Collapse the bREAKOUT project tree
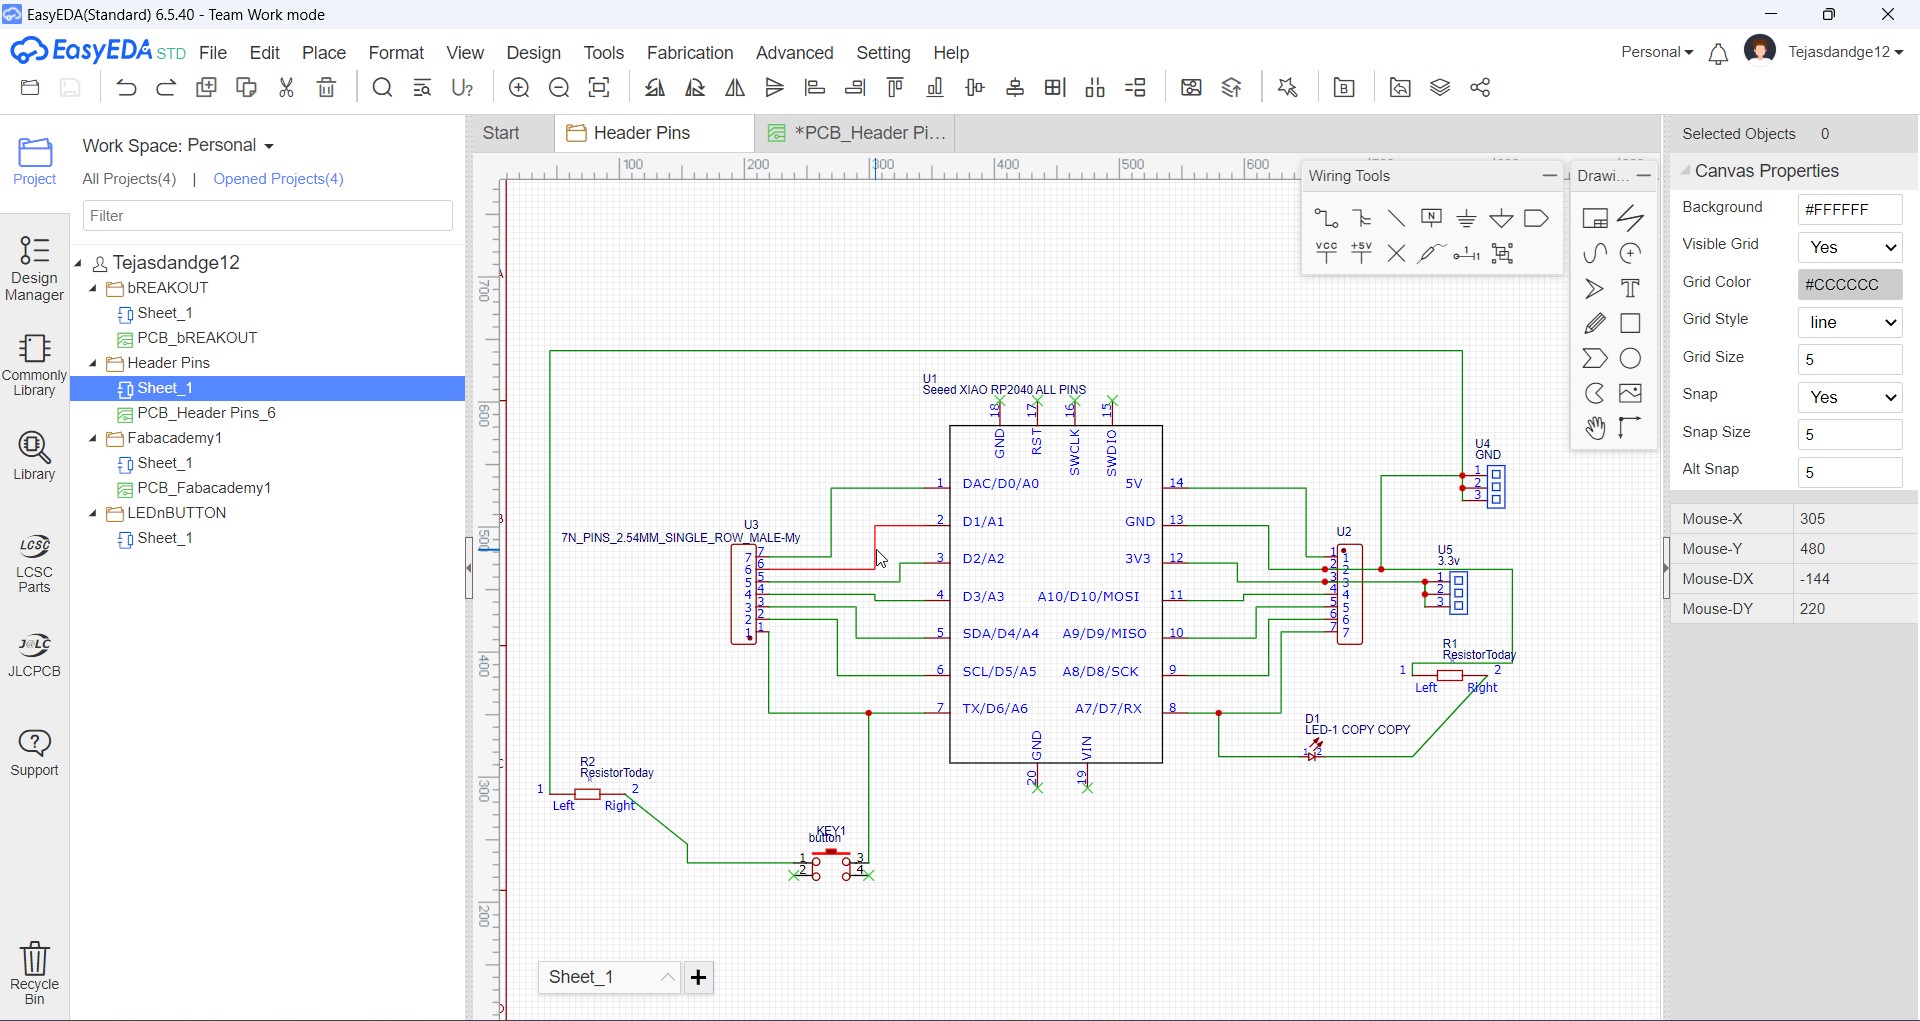Viewport: 1920px width, 1021px height. (x=93, y=288)
